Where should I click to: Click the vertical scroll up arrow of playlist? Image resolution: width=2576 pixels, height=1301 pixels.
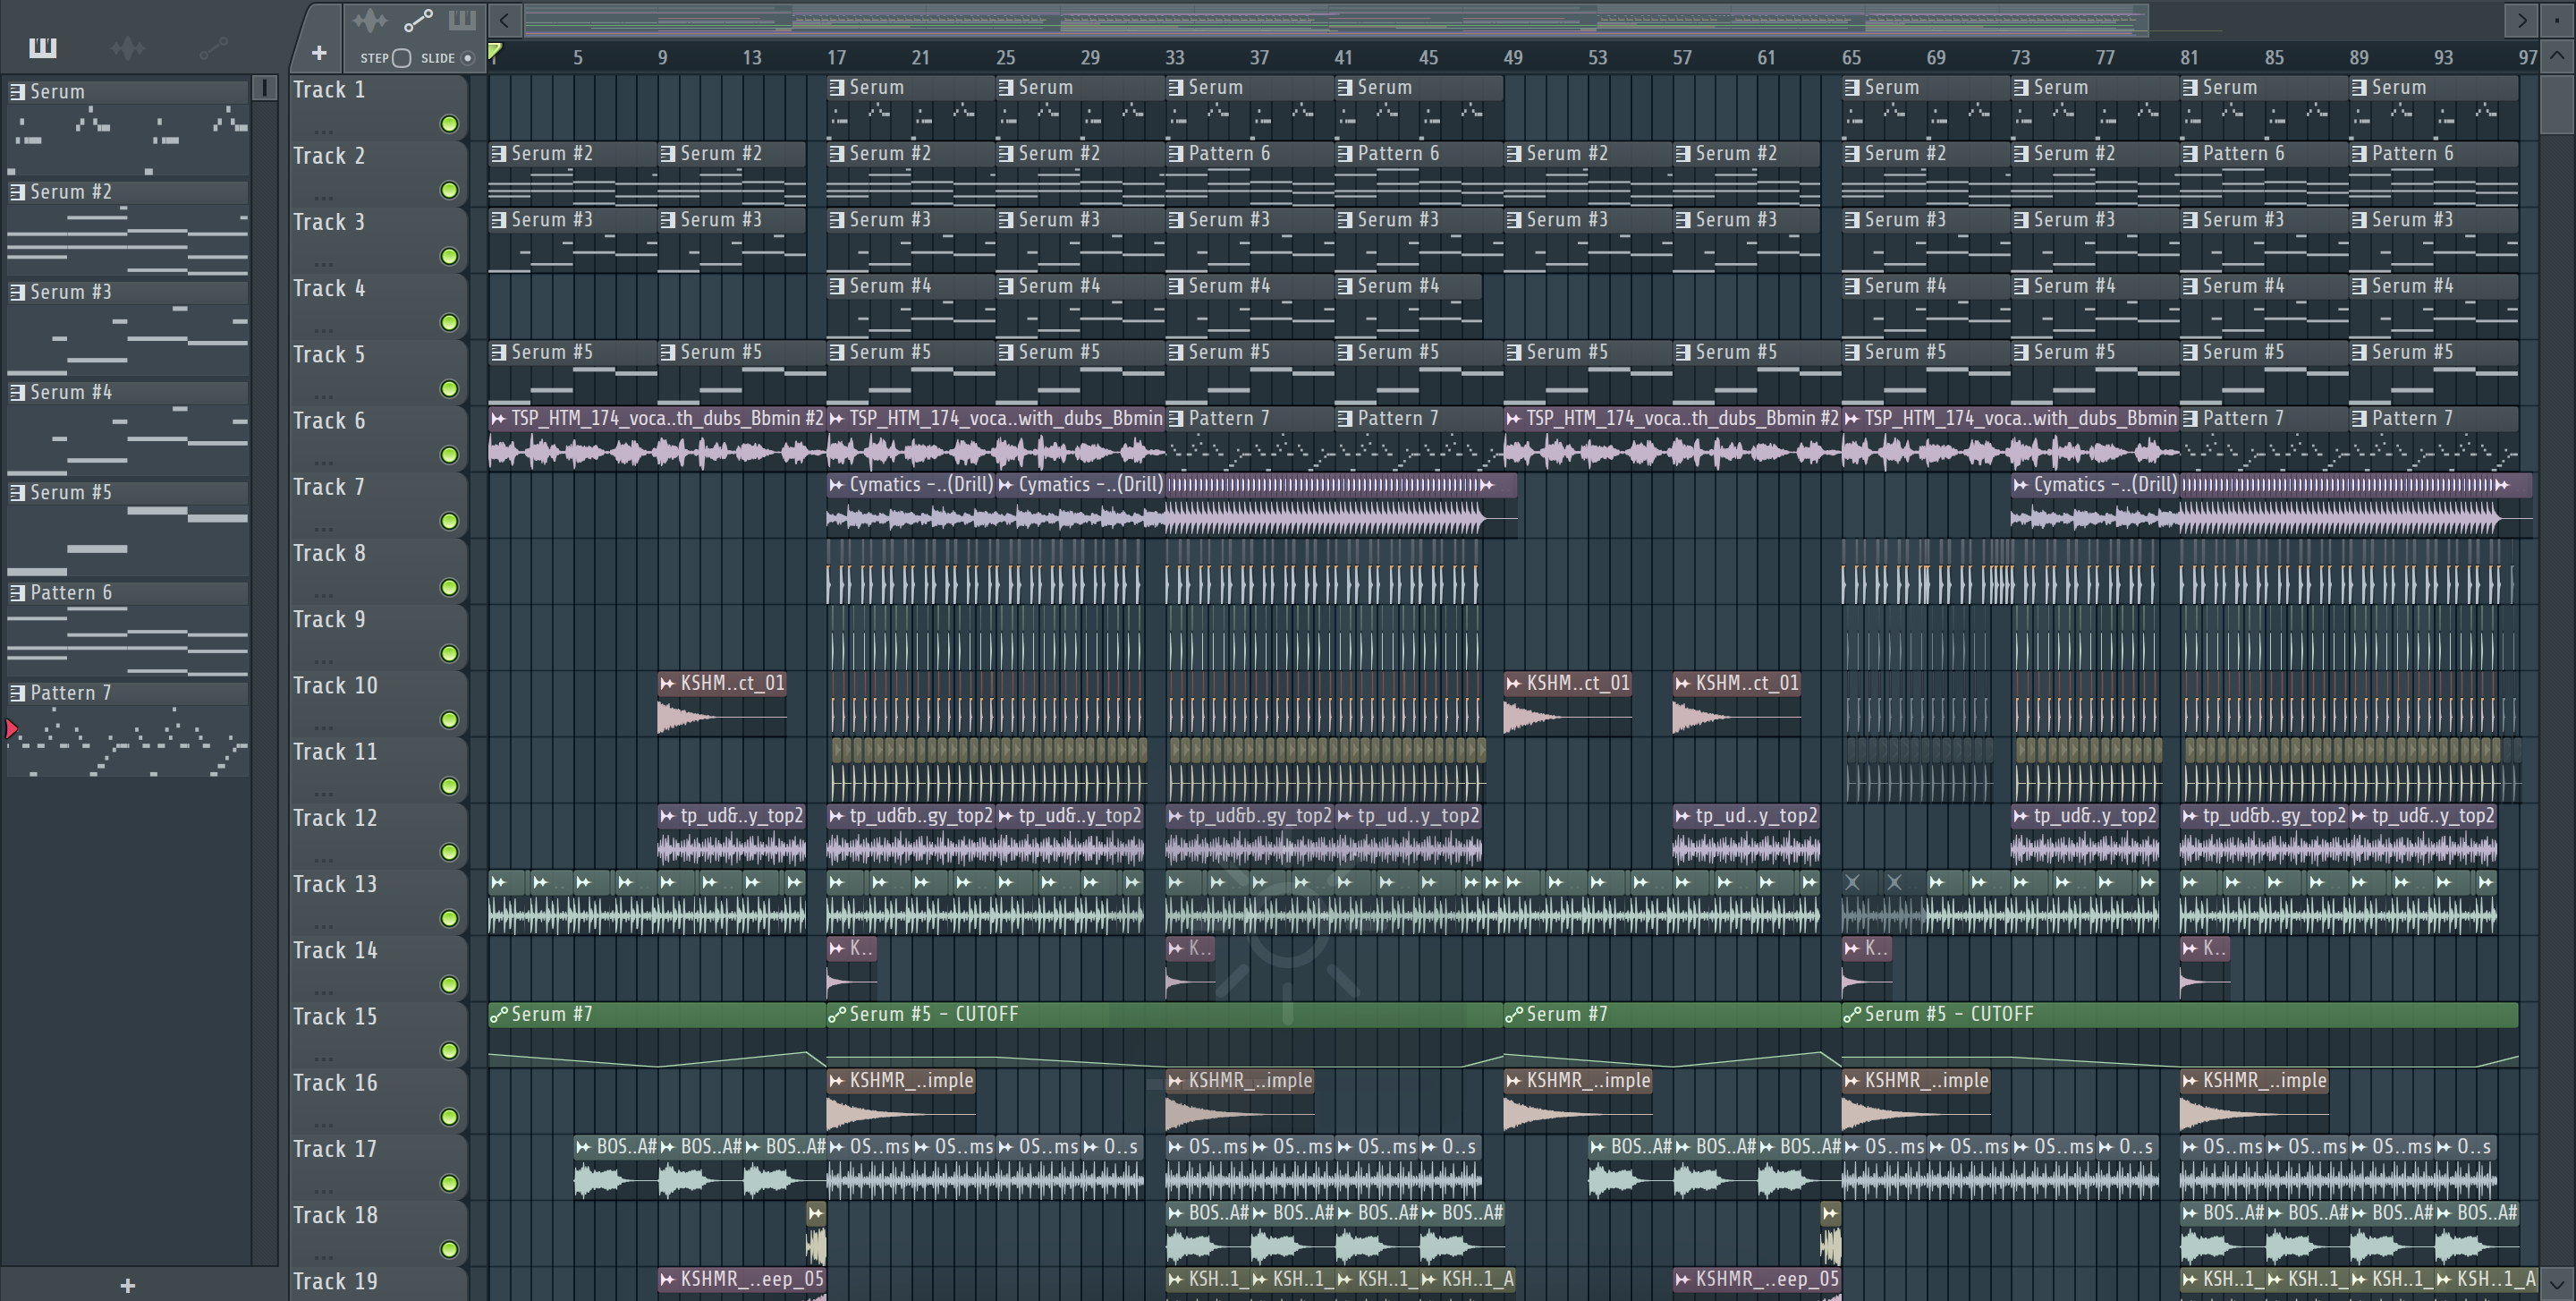pyautogui.click(x=2557, y=56)
